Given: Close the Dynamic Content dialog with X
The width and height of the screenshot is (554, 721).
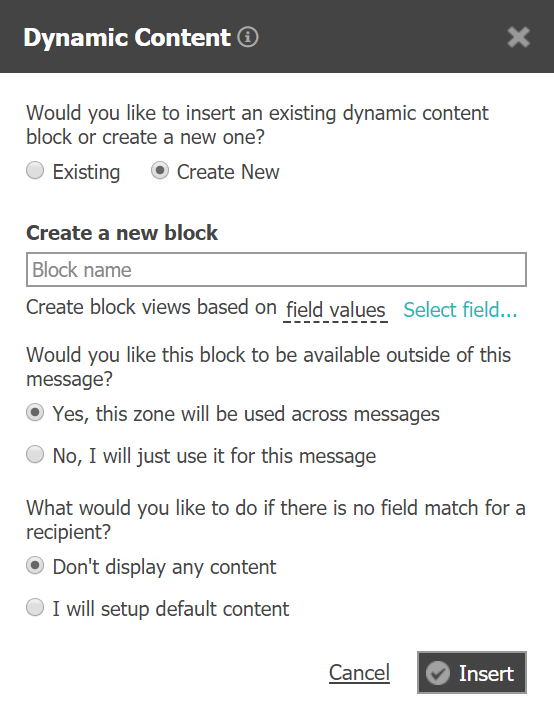Looking at the screenshot, I should 519,37.
